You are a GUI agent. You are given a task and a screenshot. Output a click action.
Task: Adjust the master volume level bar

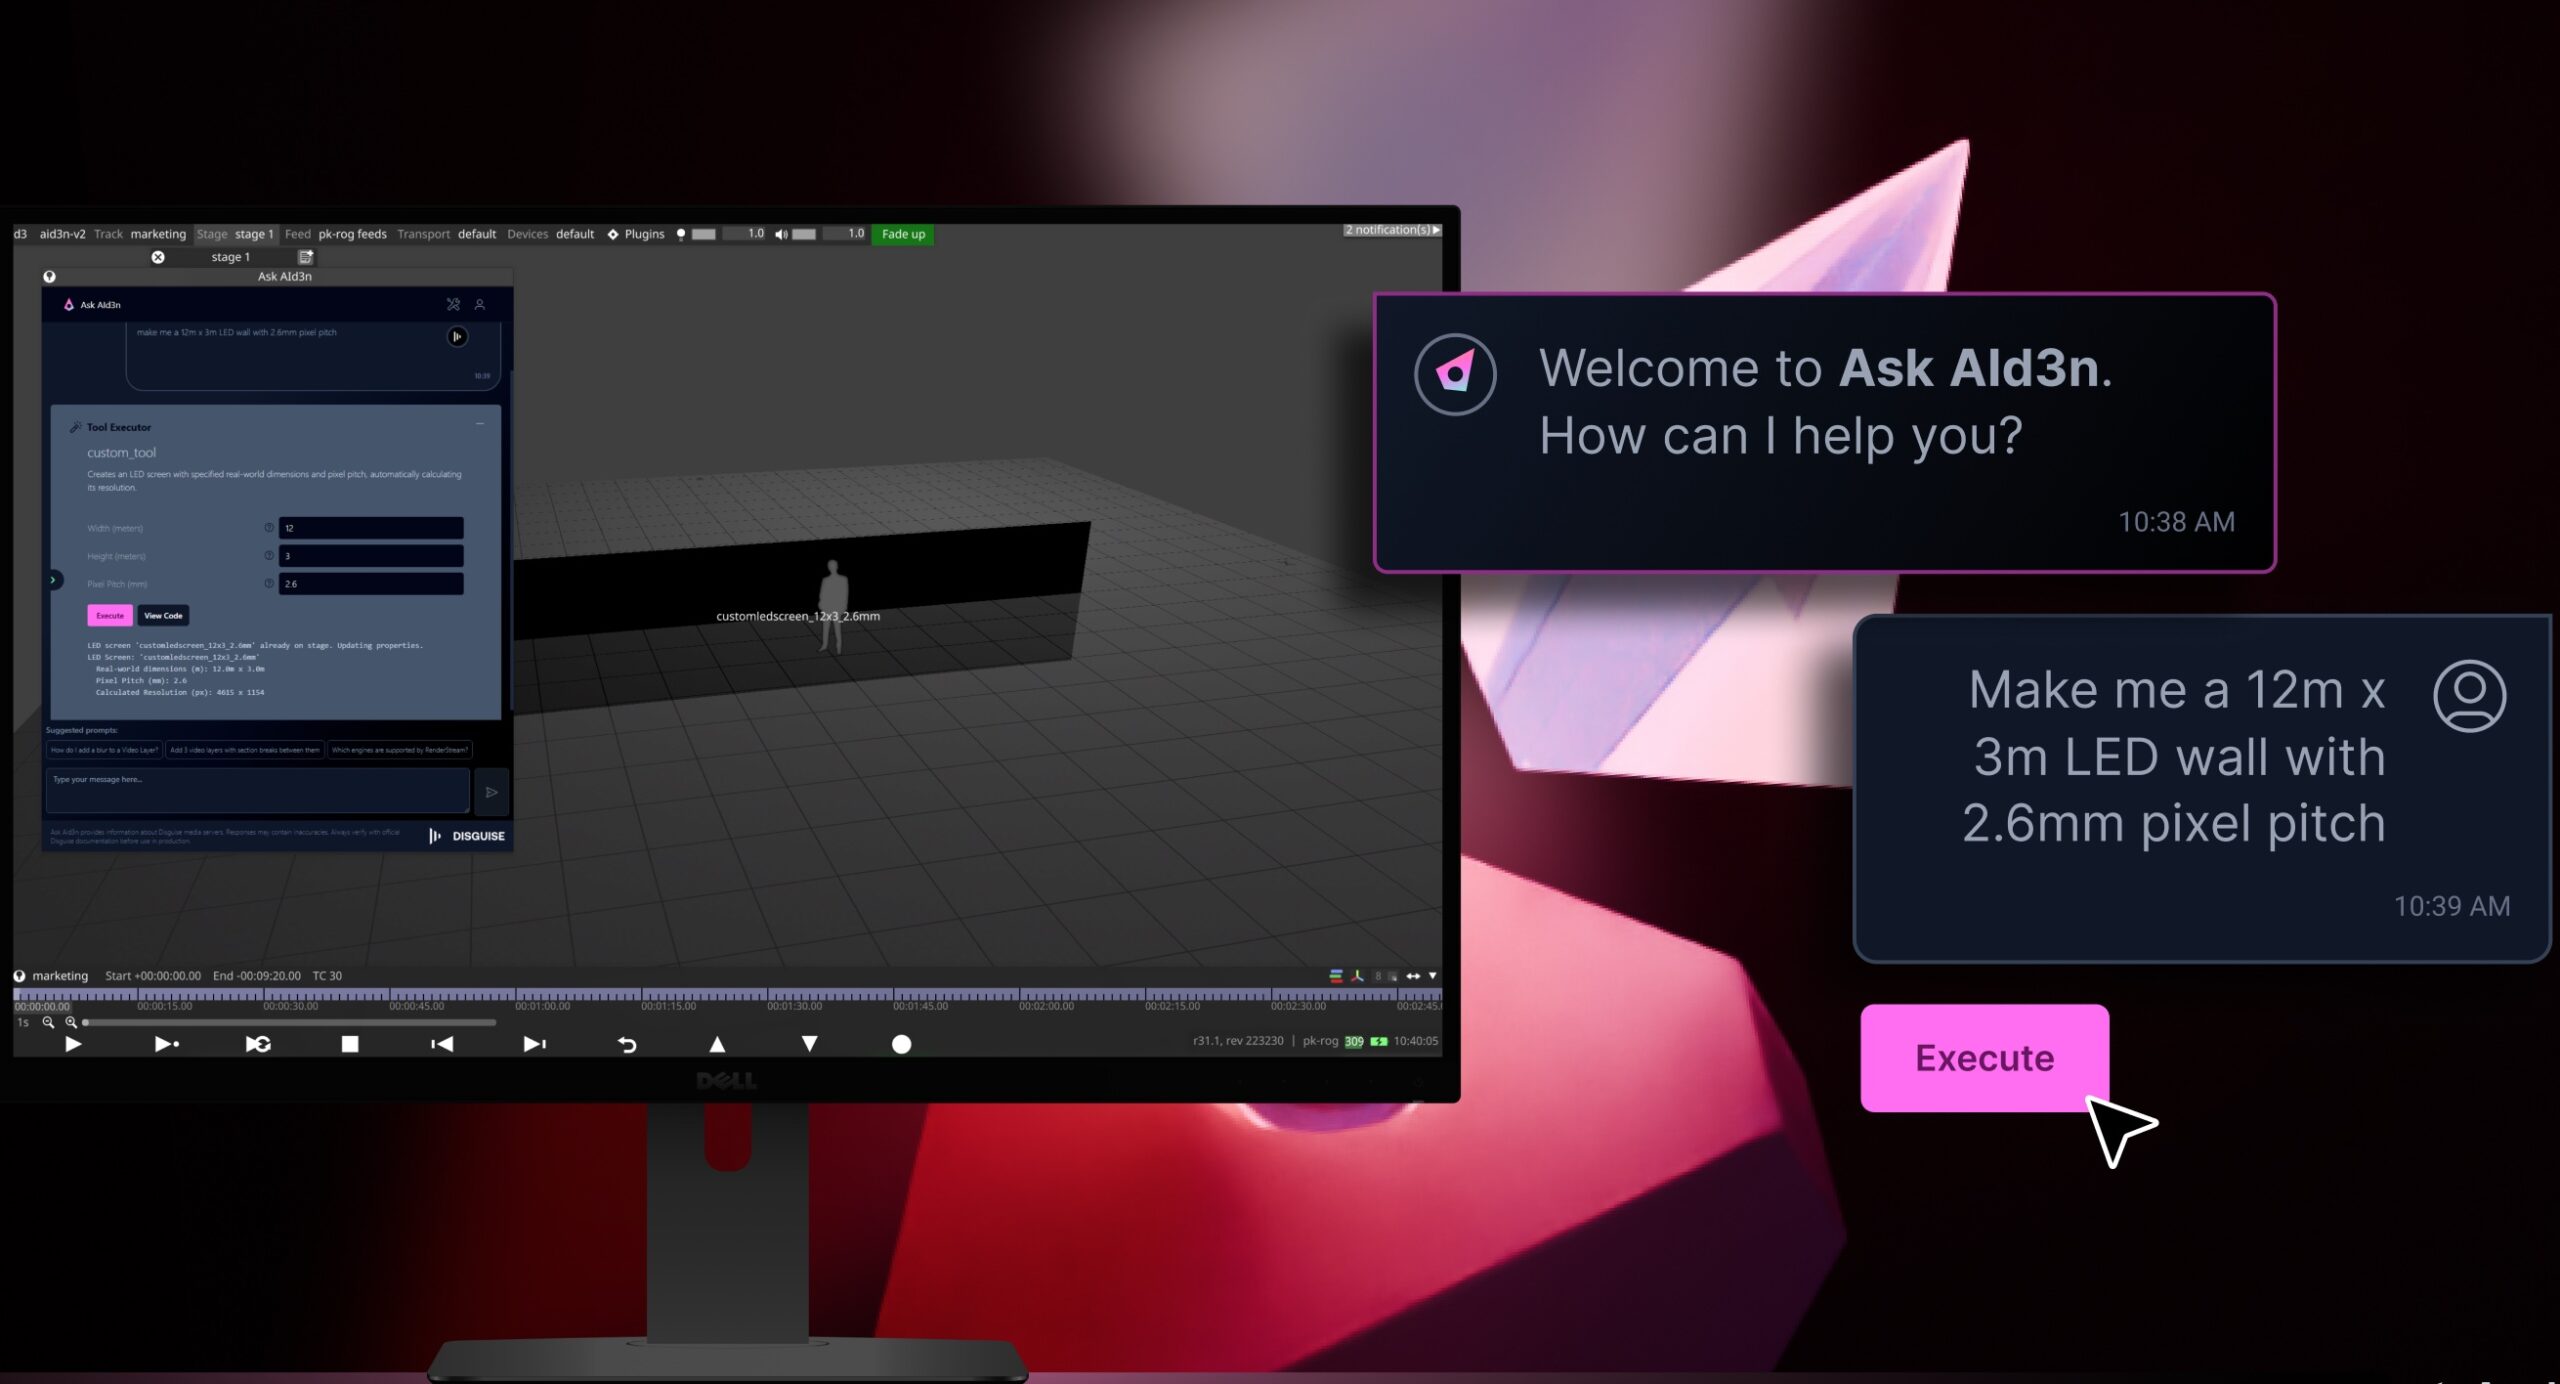(x=805, y=234)
